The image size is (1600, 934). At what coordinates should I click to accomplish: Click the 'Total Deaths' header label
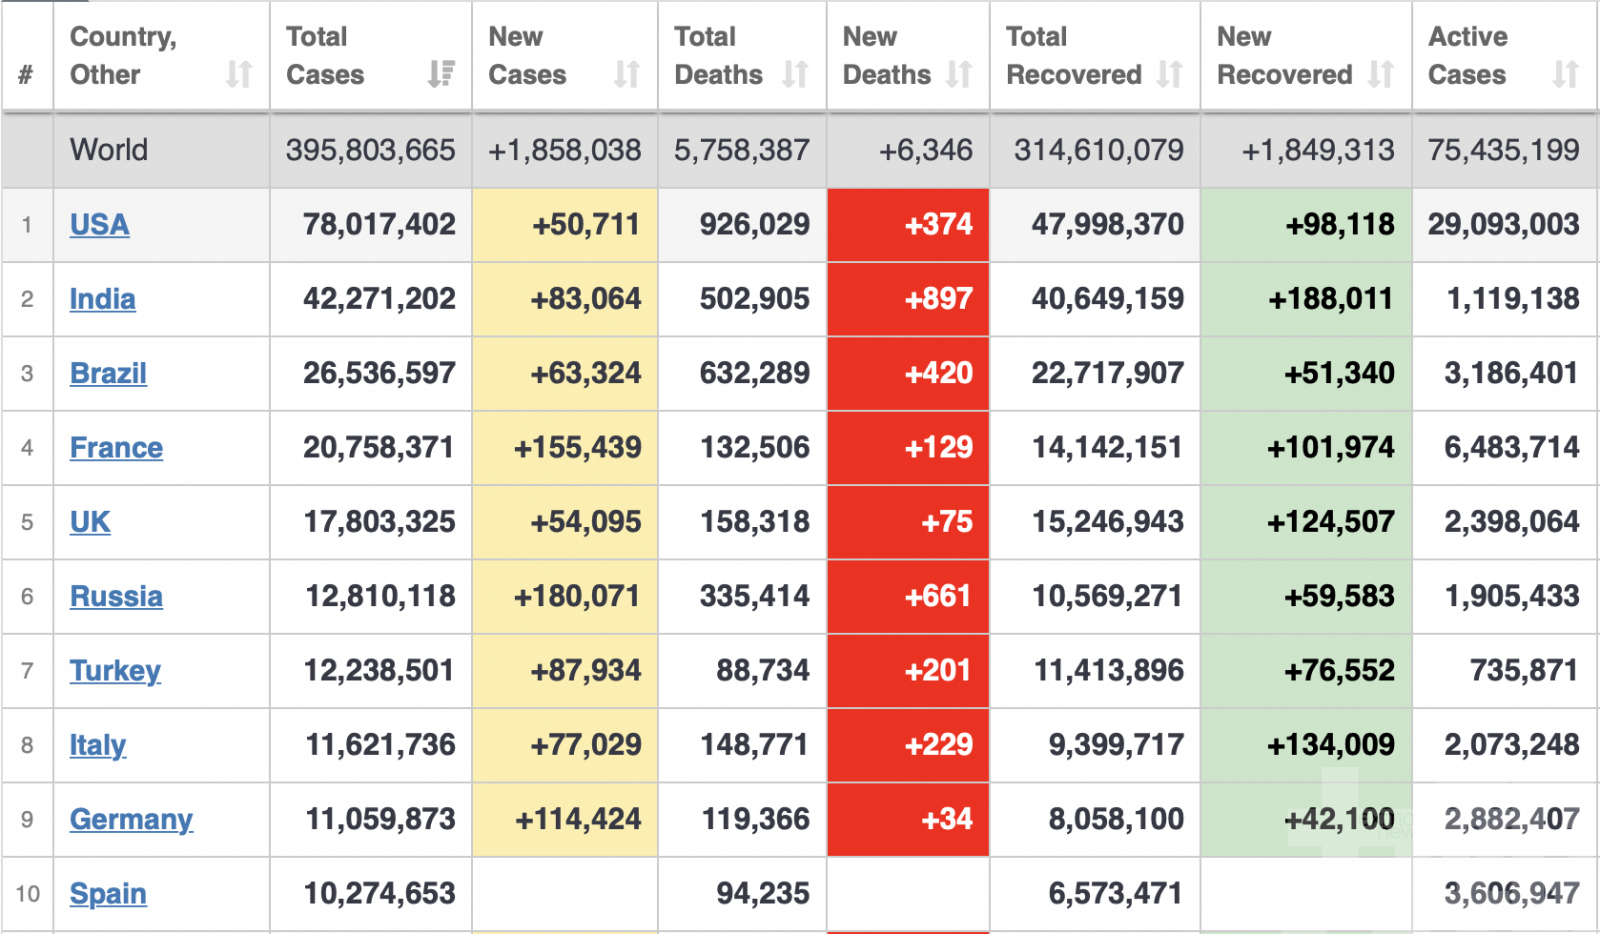(x=718, y=55)
